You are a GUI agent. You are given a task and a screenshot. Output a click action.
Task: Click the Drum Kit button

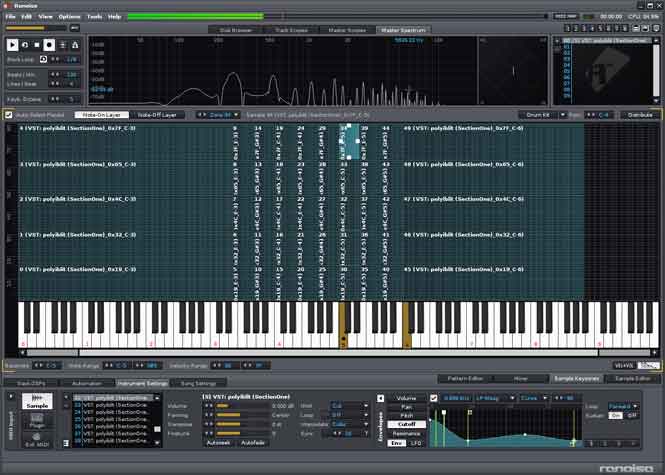[538, 115]
